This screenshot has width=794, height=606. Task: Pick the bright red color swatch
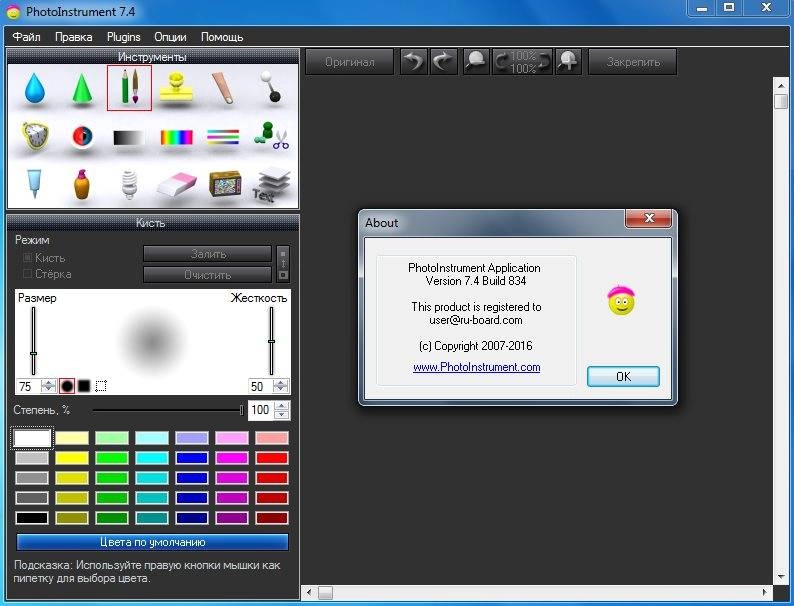click(x=272, y=458)
